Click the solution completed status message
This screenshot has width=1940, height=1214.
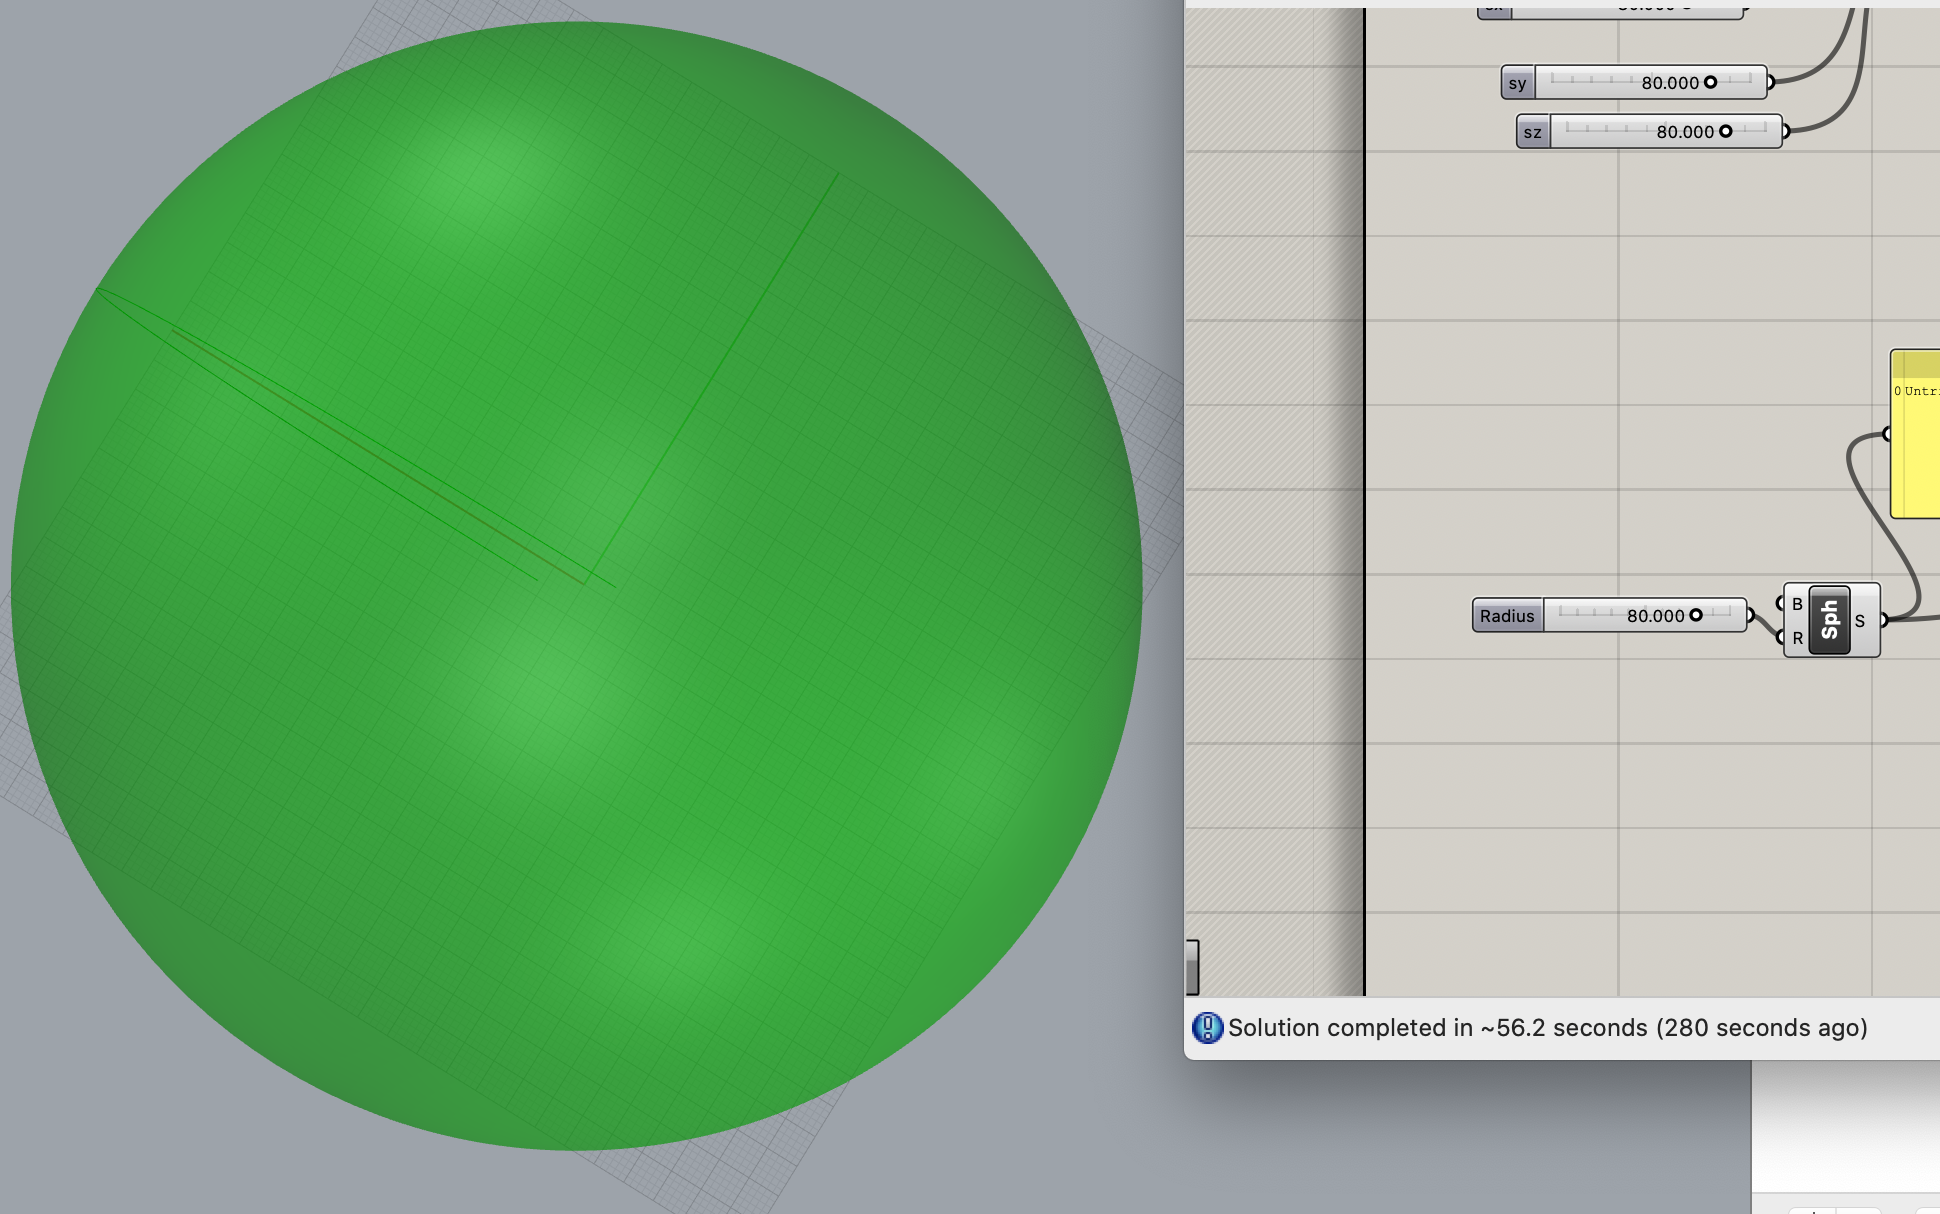point(1547,1028)
